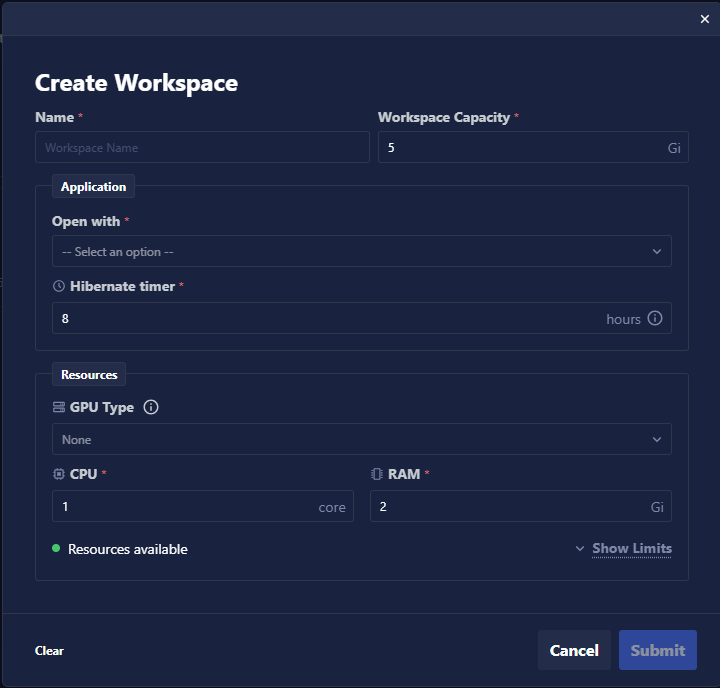The height and width of the screenshot is (688, 720).
Task: Click the 'Resources available' text
Action: tap(128, 549)
